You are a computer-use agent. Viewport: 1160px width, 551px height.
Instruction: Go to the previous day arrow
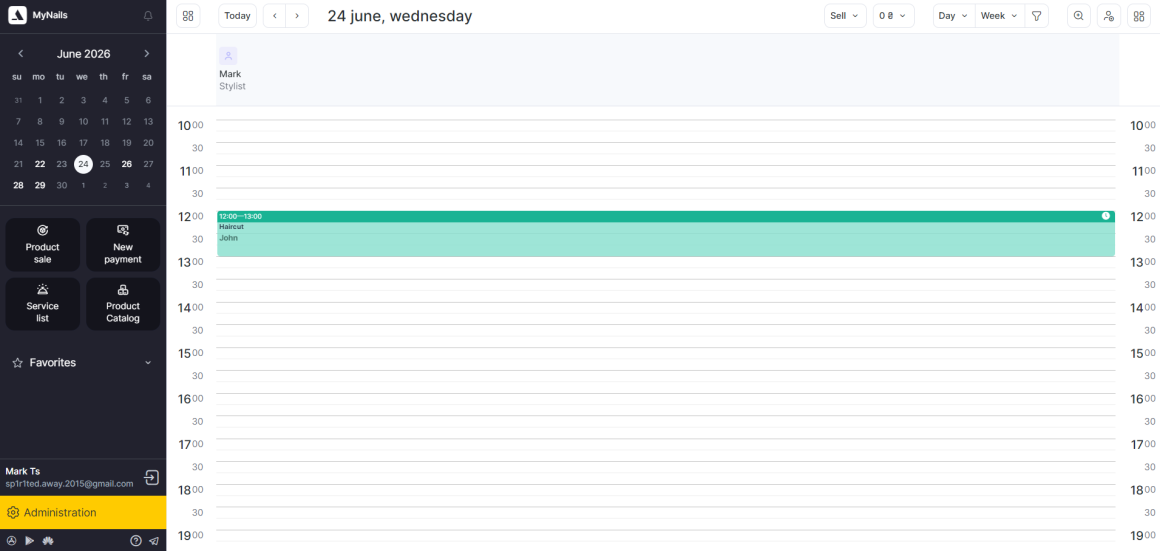pyautogui.click(x=274, y=16)
